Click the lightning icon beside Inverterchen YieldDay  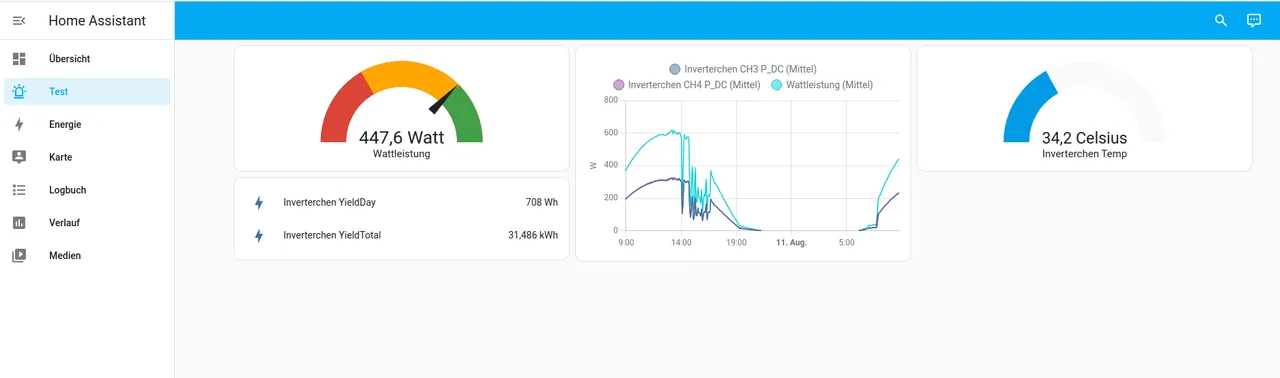(259, 203)
